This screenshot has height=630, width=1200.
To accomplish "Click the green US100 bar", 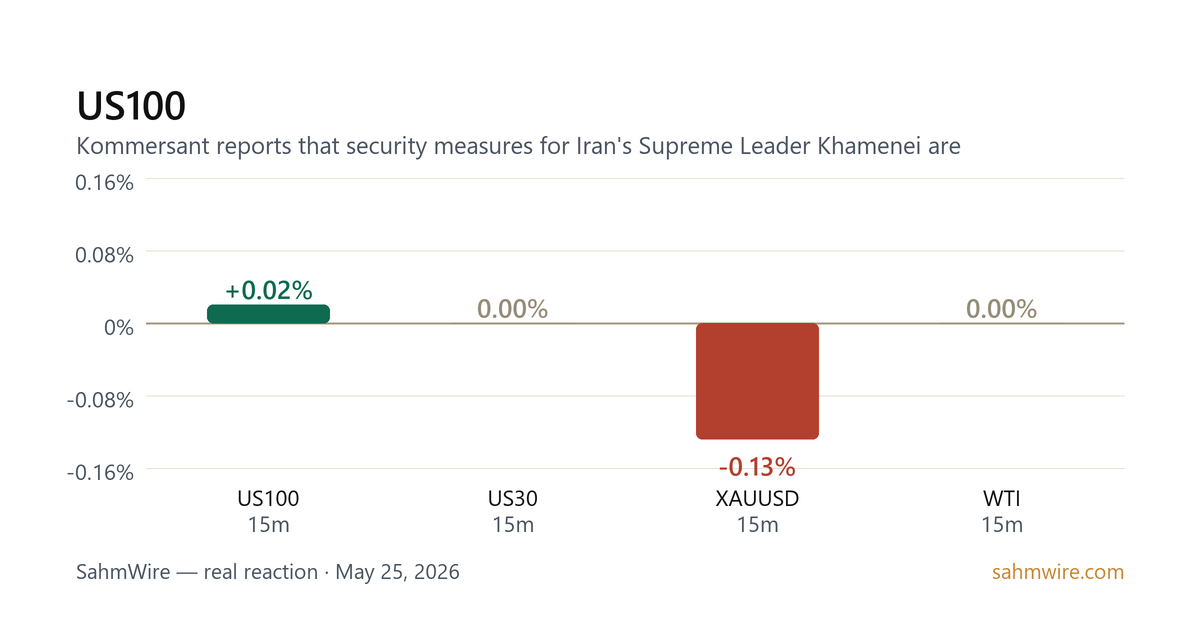I will point(268,314).
